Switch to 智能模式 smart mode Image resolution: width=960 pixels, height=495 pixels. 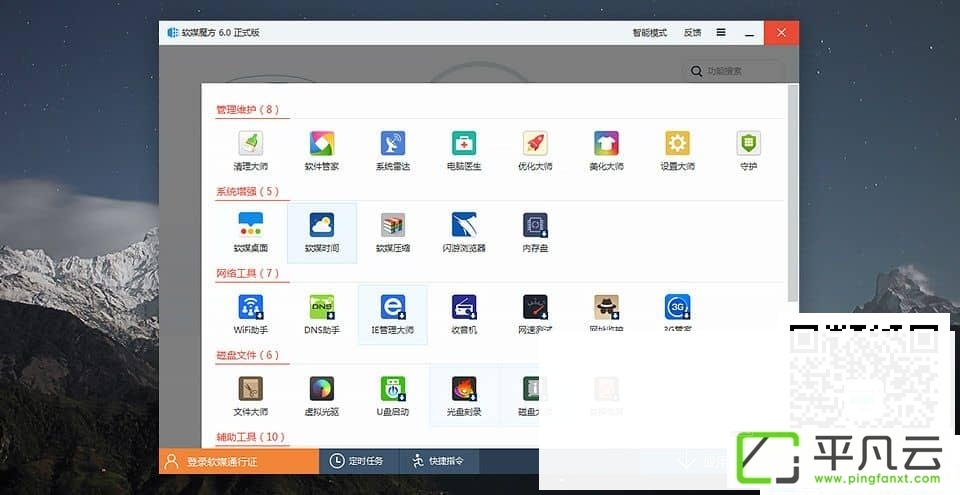pyautogui.click(x=650, y=32)
